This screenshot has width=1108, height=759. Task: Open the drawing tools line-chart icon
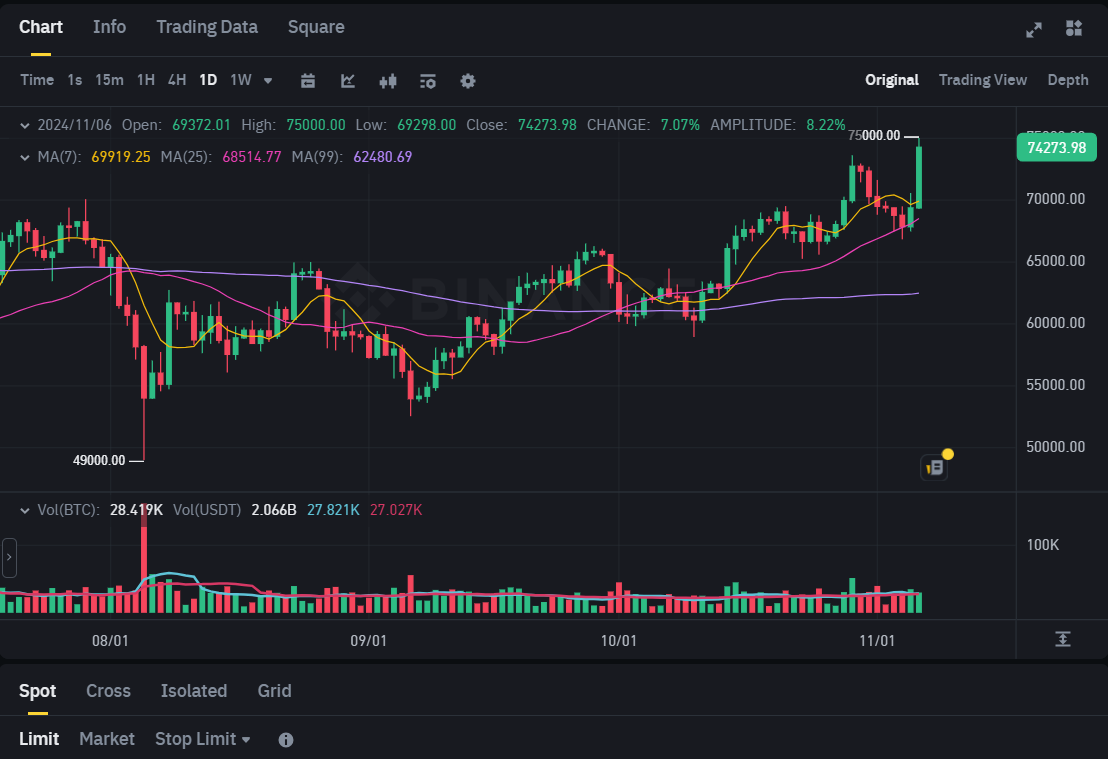348,81
